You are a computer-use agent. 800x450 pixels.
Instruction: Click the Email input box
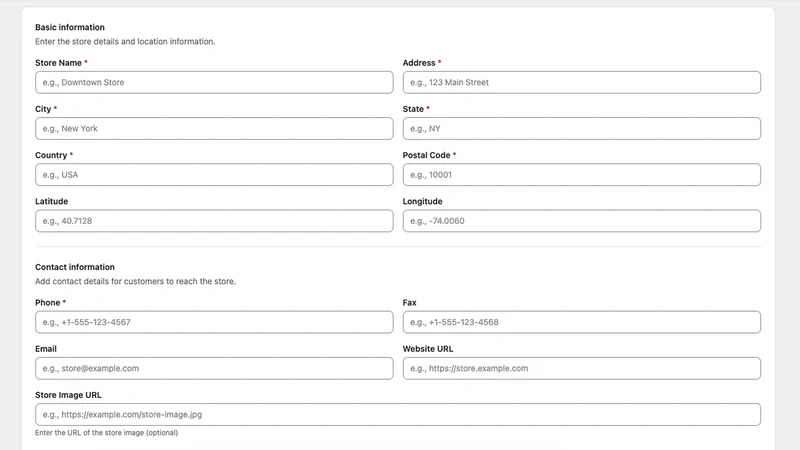point(214,368)
